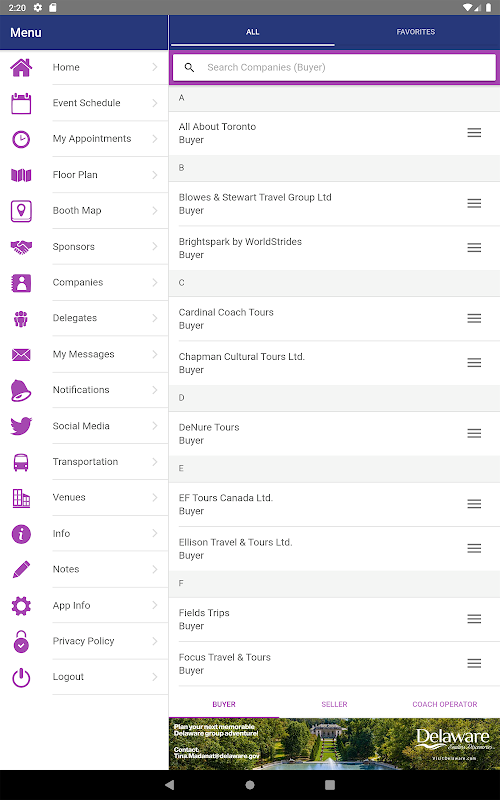Tap the Sponsors handshake icon
Image resolution: width=500 pixels, height=800 pixels.
[x=21, y=247]
